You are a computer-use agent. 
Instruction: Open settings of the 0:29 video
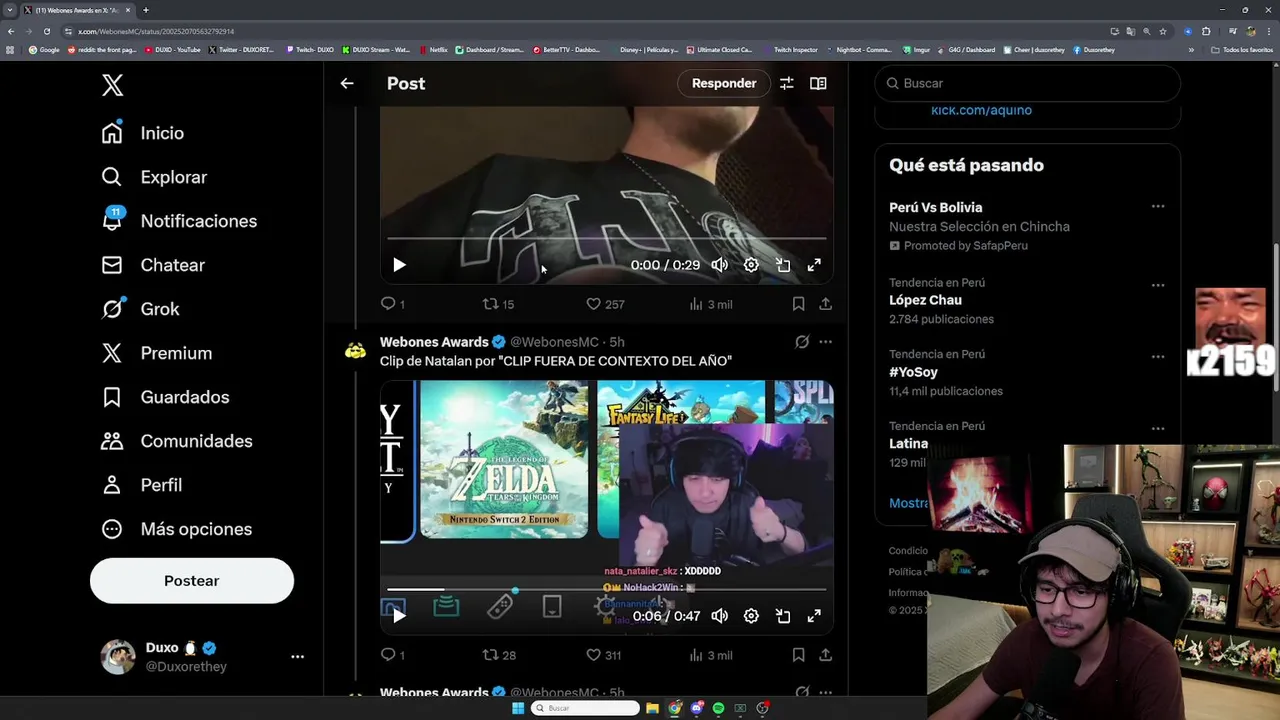pos(751,265)
